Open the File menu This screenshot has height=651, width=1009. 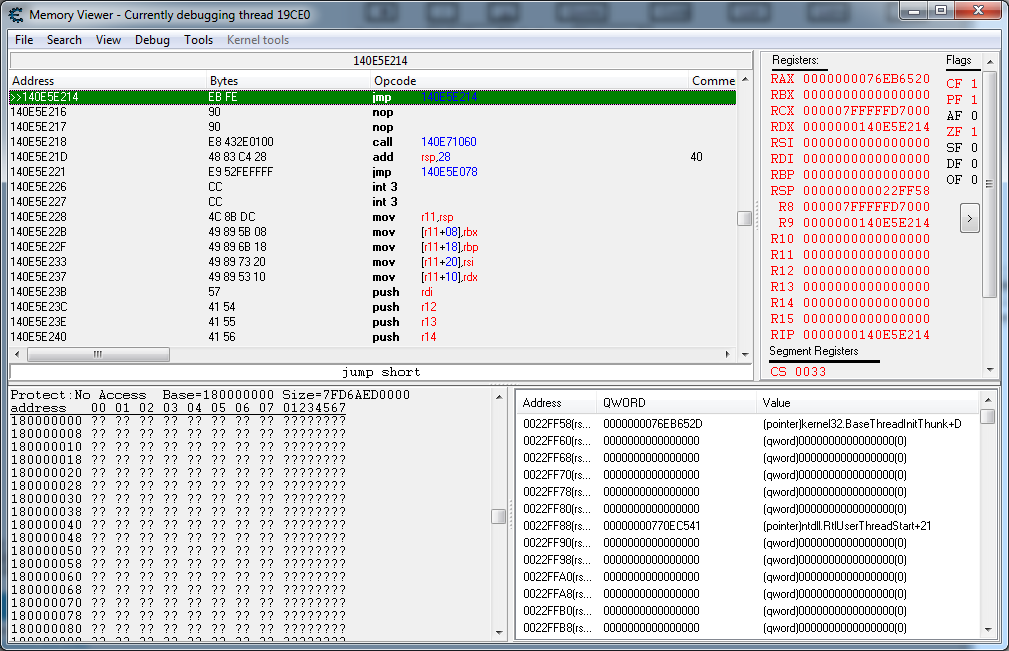[x=24, y=40]
